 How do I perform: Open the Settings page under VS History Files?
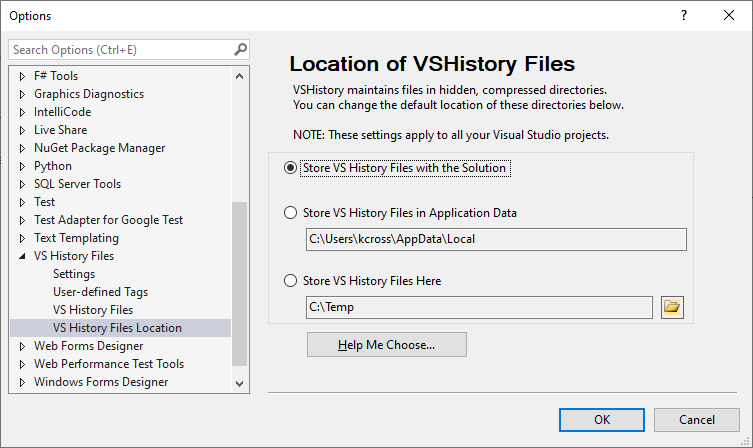pyautogui.click(x=74, y=274)
